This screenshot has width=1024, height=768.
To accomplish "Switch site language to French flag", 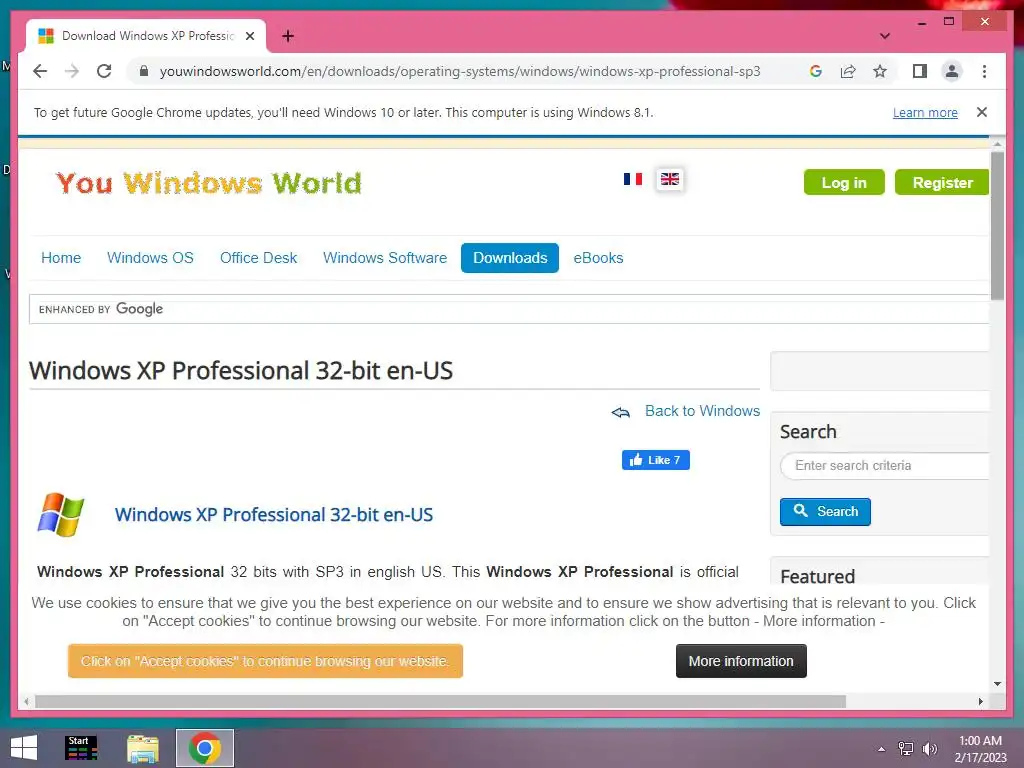I will 633,179.
